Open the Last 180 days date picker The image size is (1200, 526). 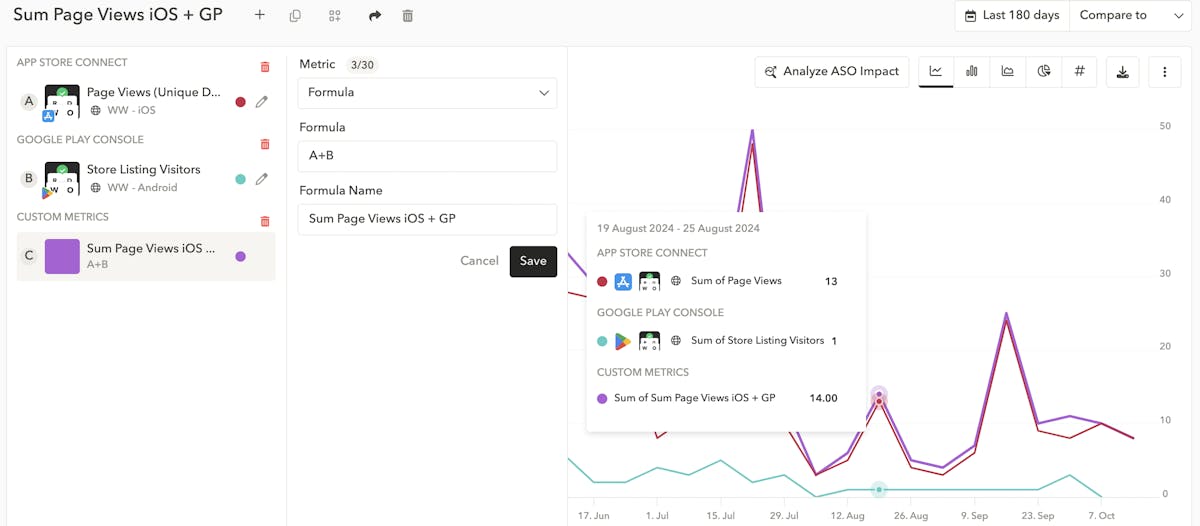point(1012,16)
